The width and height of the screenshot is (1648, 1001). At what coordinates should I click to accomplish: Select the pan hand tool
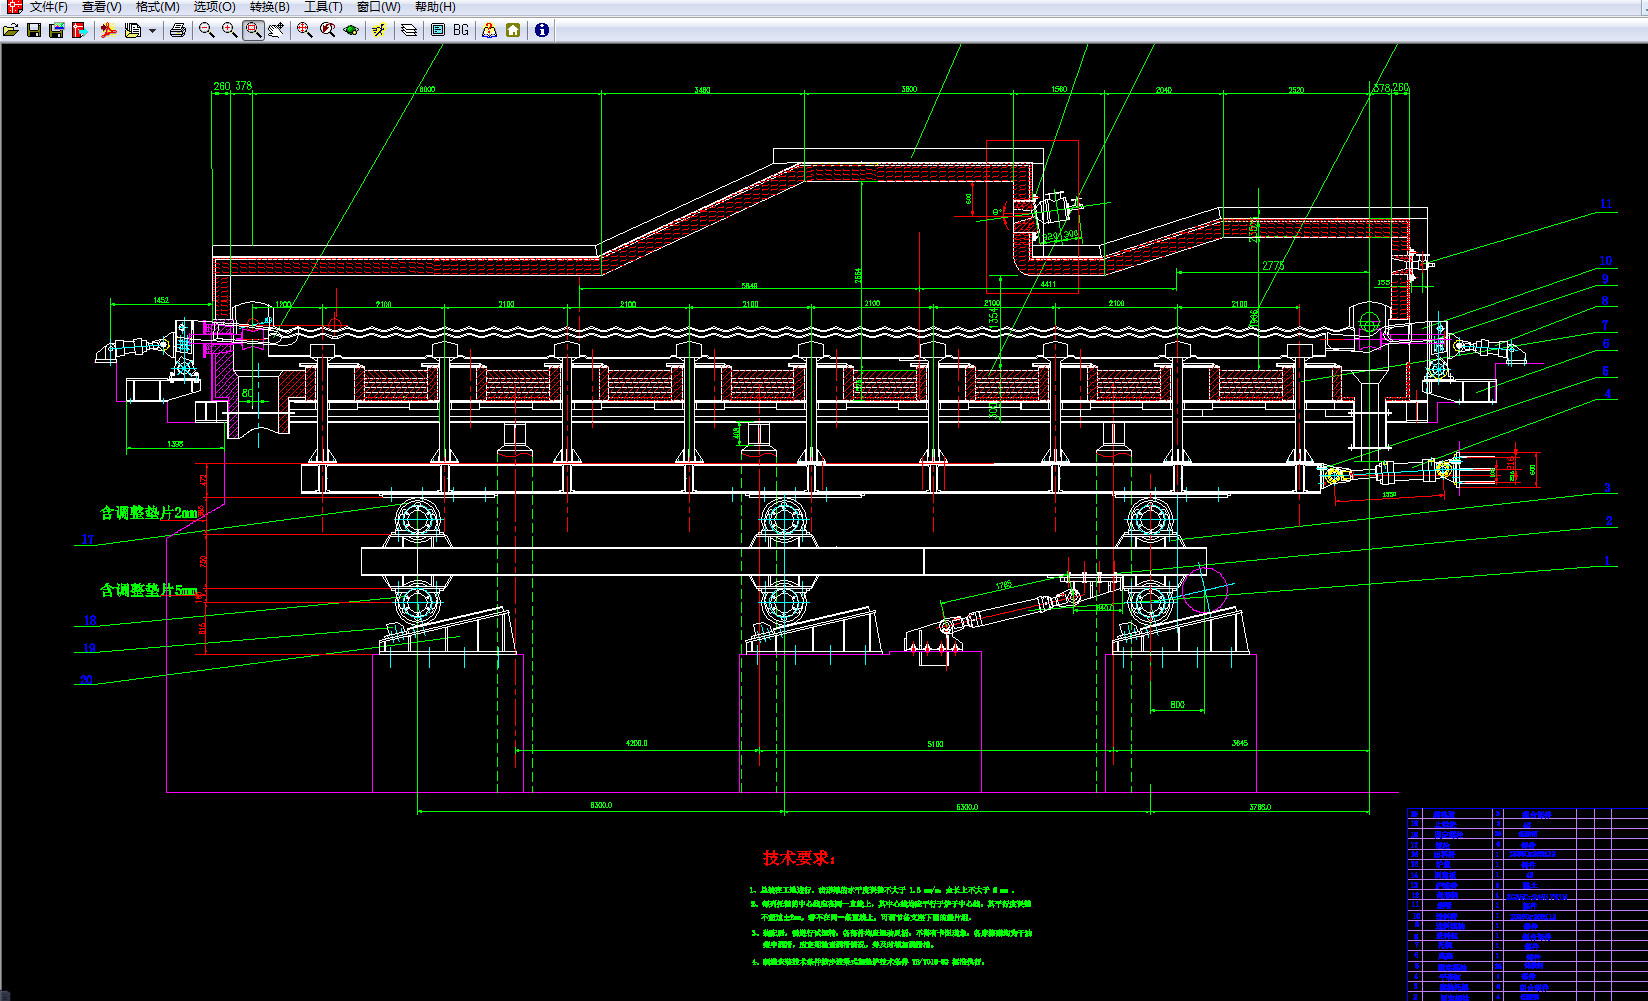276,30
